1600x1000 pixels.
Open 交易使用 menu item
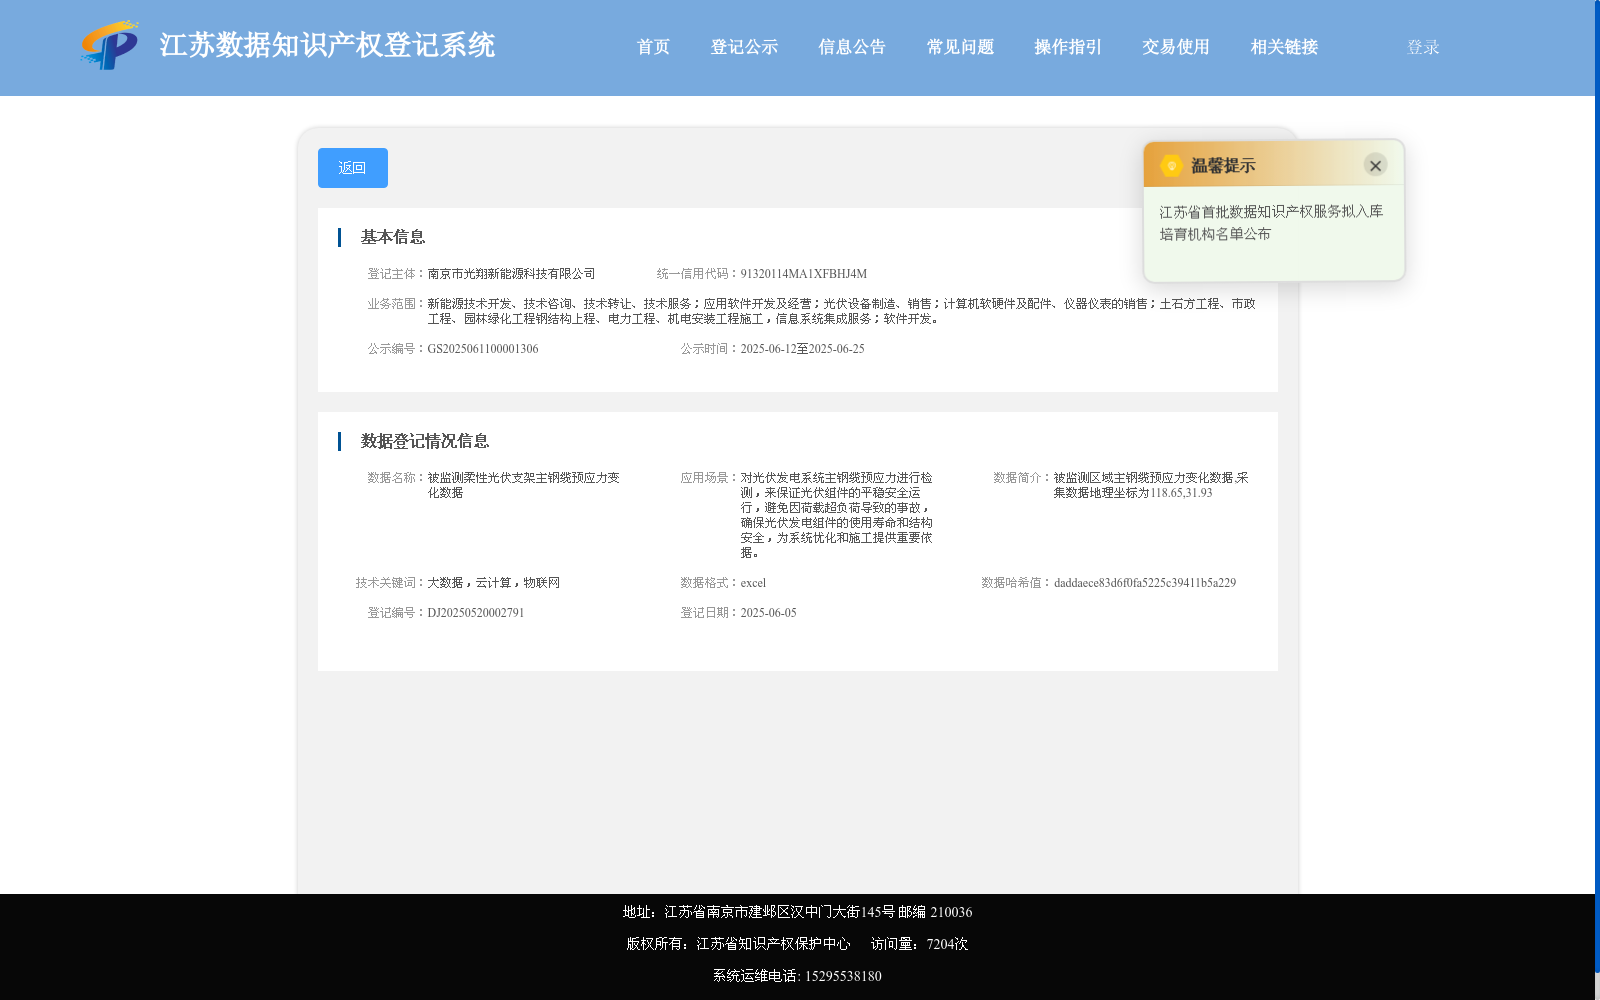(1176, 47)
